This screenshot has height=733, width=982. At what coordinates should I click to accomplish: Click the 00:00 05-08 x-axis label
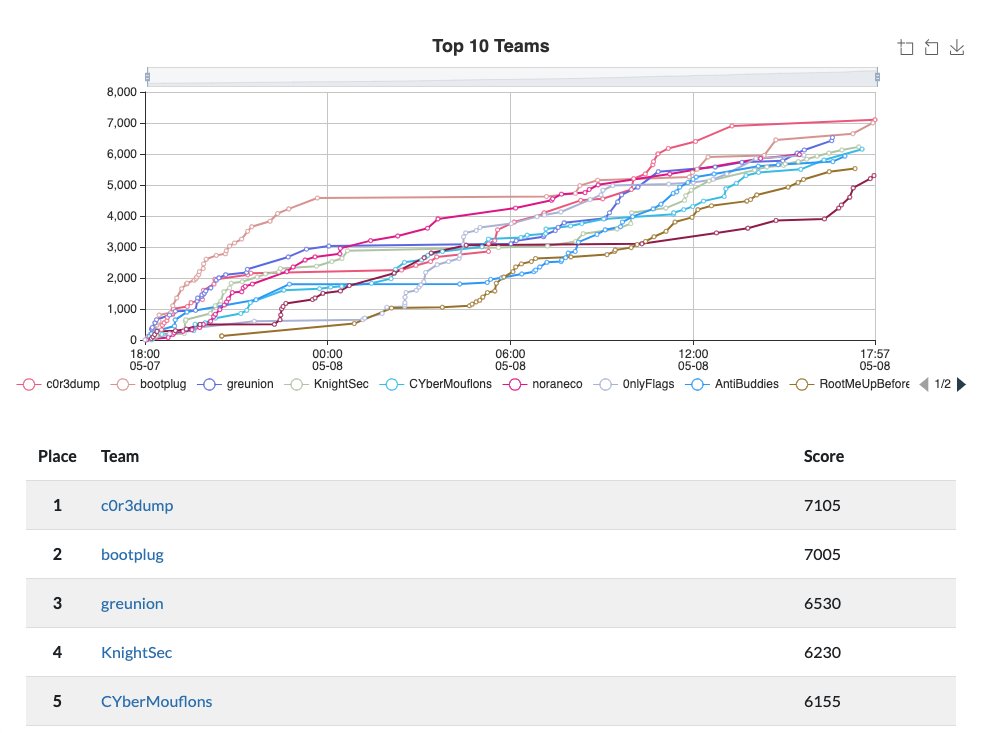[x=327, y=360]
